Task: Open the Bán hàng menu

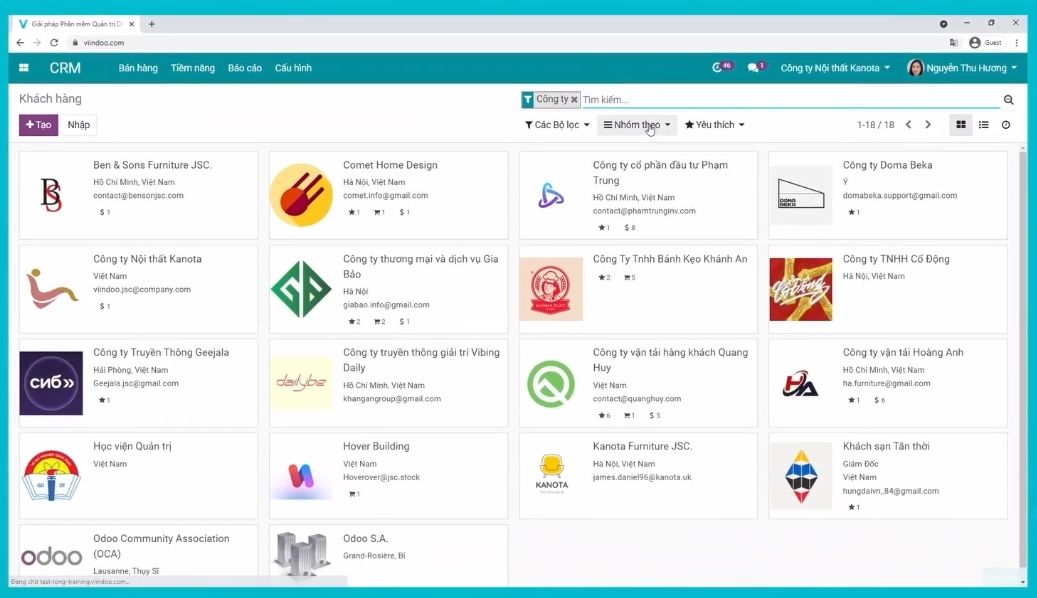Action: tap(138, 67)
